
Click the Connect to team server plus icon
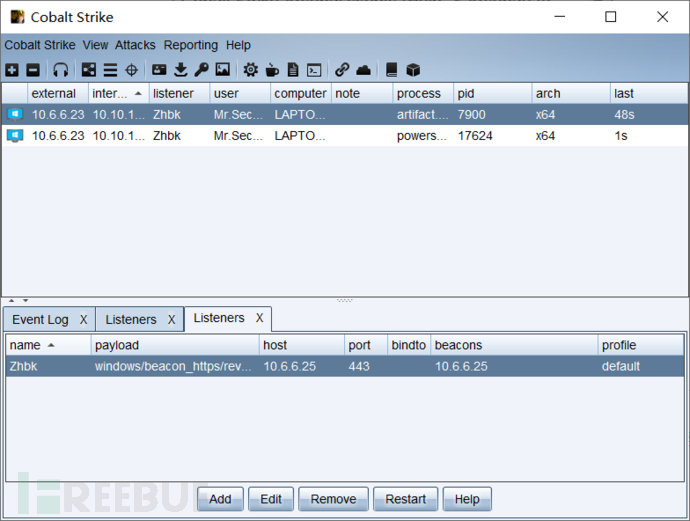point(12,70)
